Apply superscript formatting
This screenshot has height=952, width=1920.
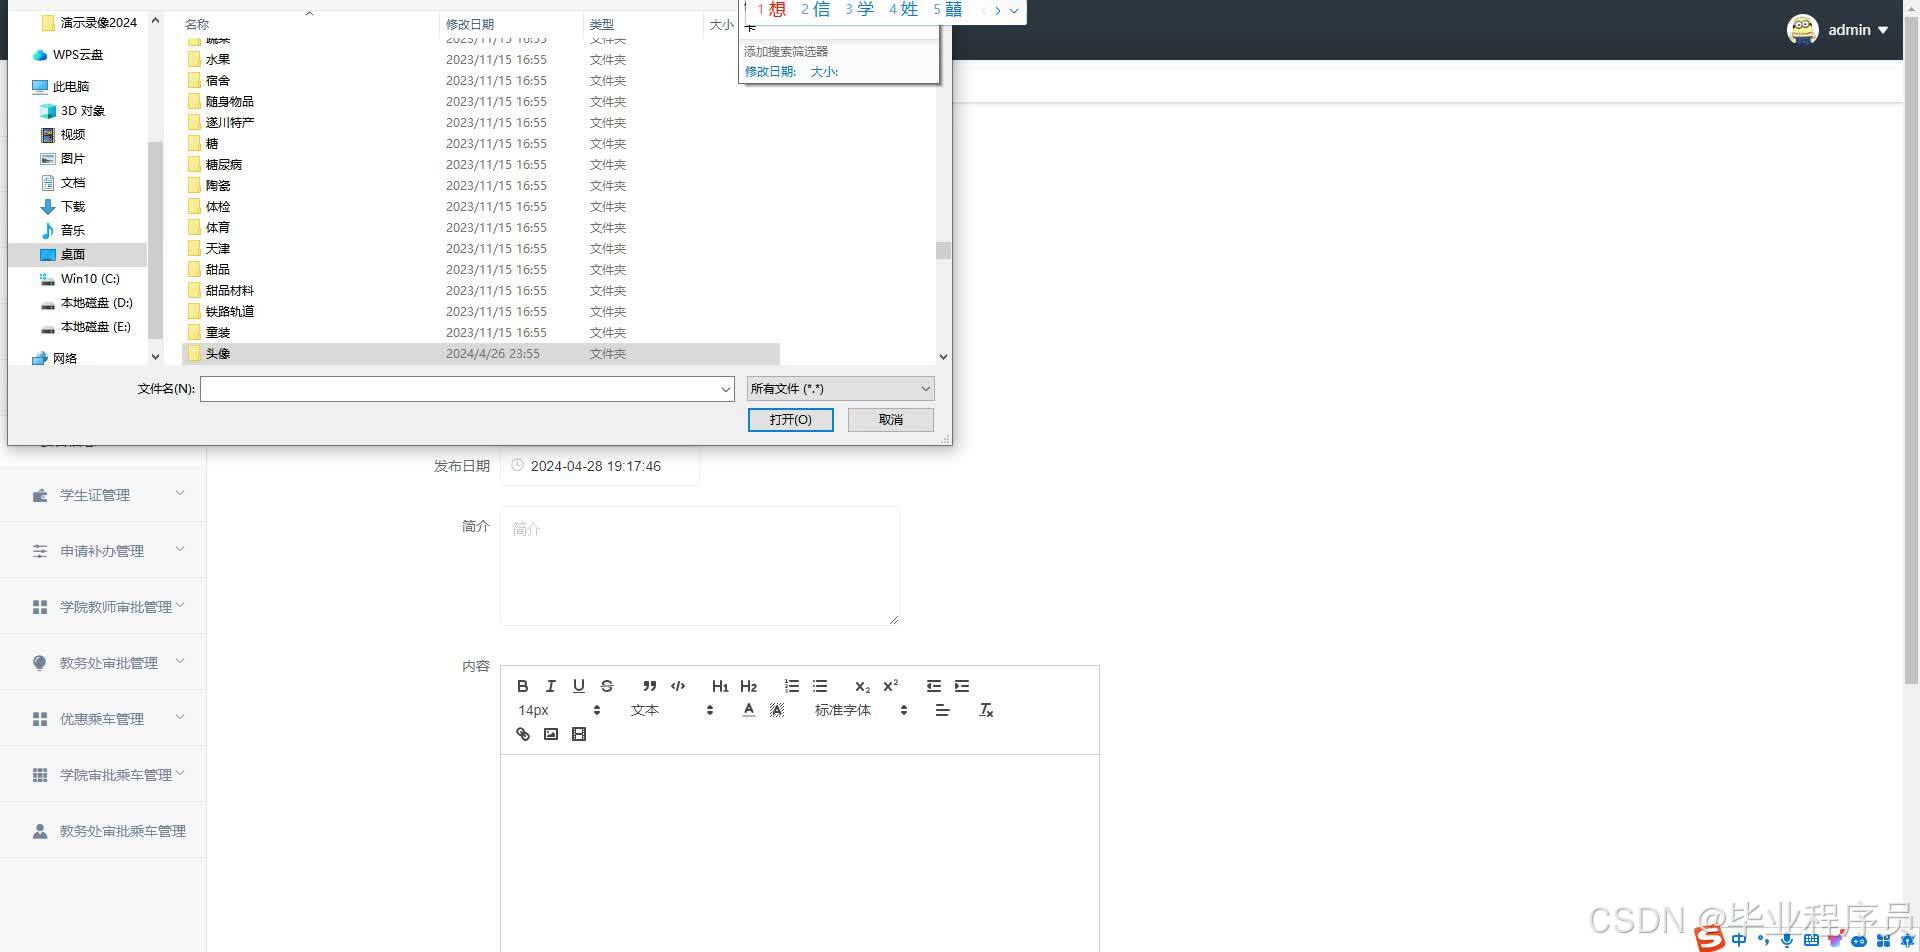tap(890, 686)
